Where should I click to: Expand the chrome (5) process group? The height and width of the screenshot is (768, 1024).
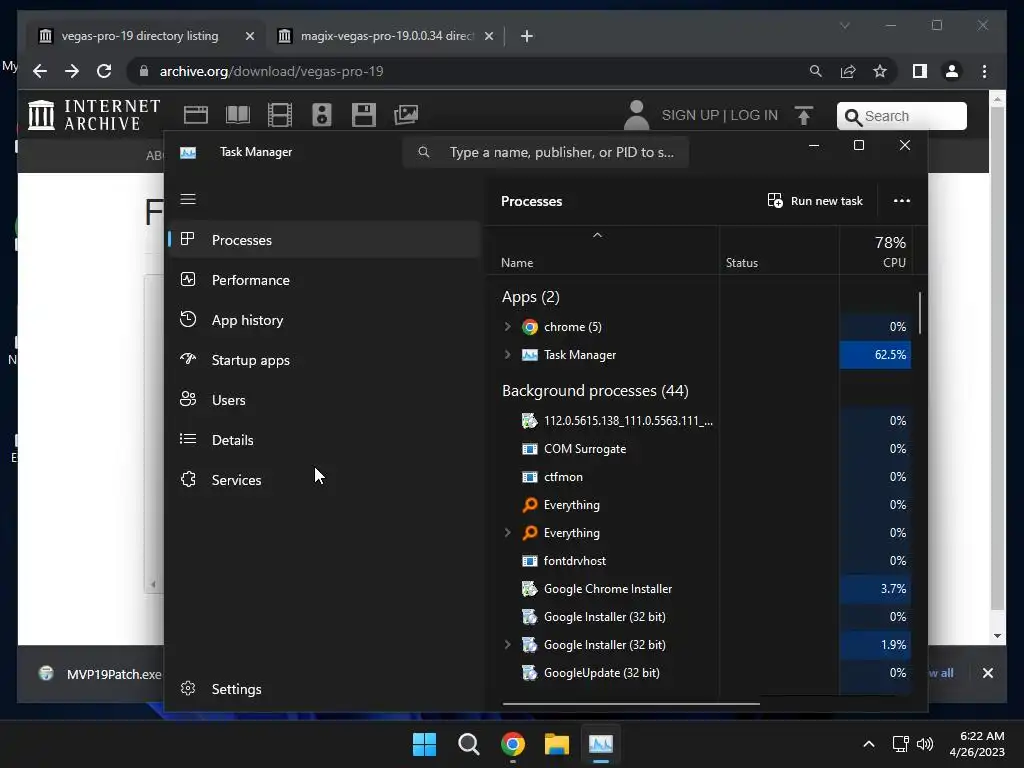click(507, 327)
